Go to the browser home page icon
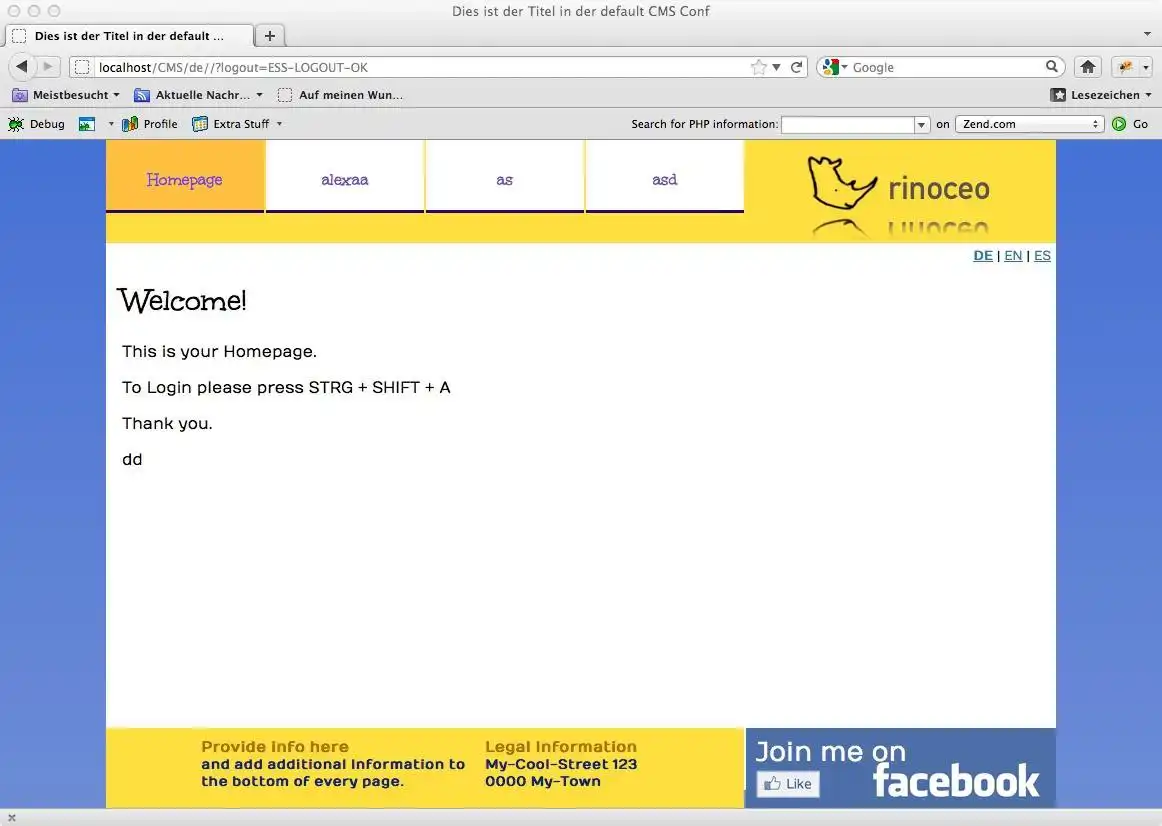The image size is (1162, 826). [1087, 67]
